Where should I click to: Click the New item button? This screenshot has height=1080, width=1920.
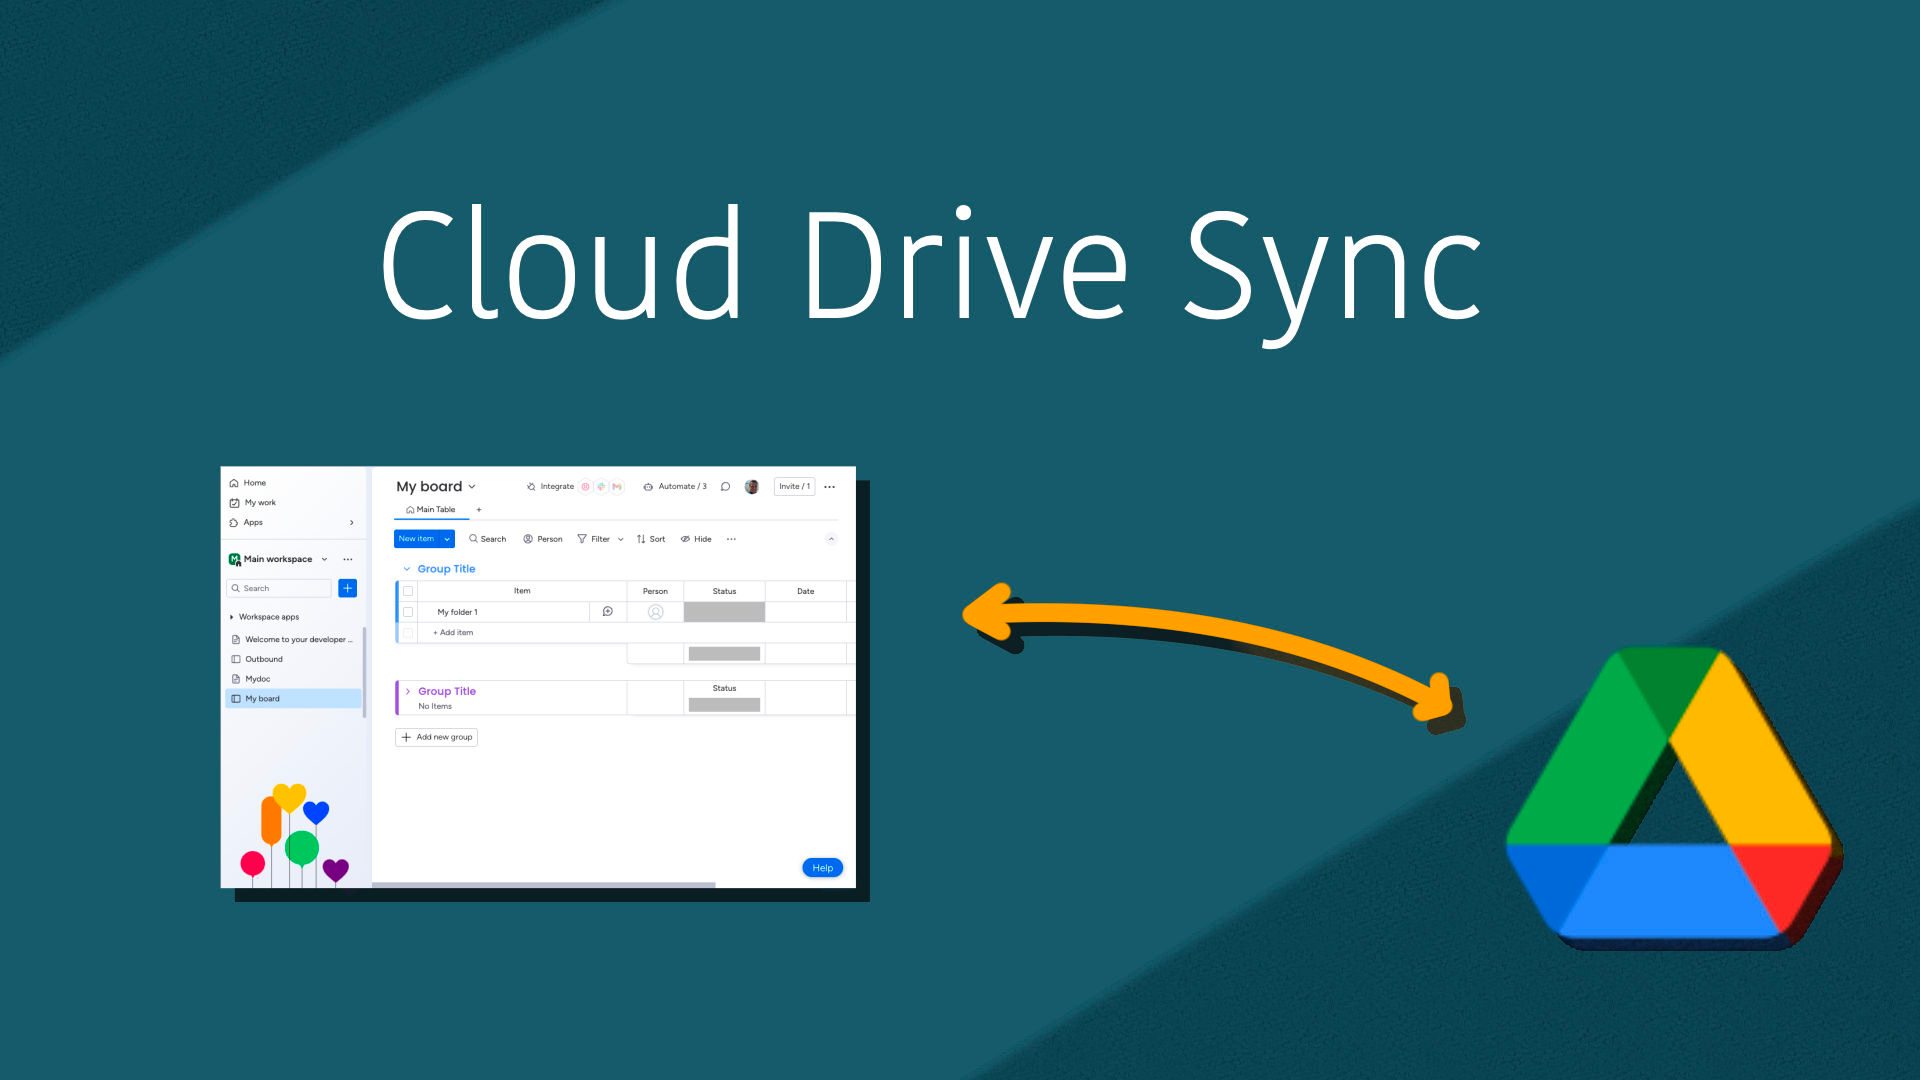tap(416, 539)
